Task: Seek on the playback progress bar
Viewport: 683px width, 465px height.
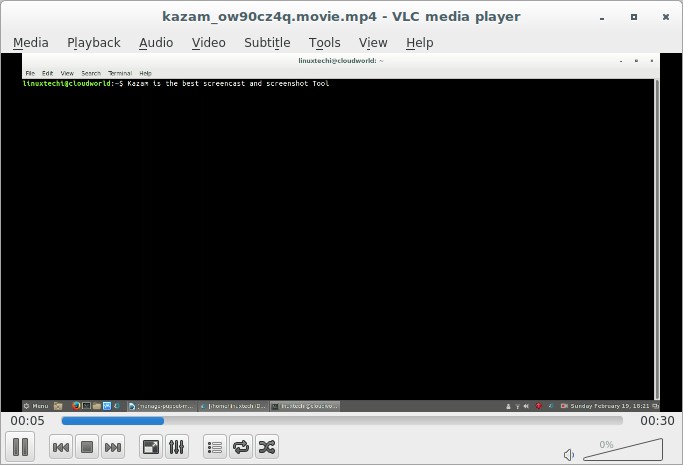Action: point(342,421)
